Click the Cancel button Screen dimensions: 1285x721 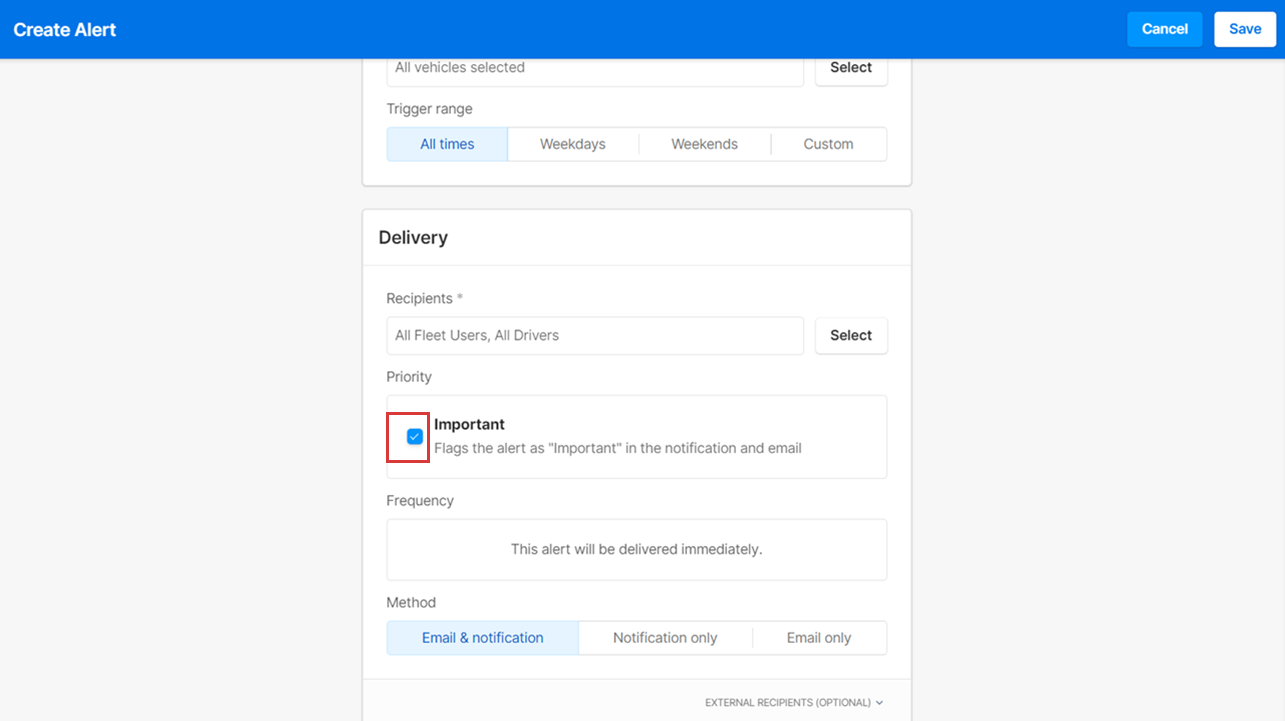pos(1164,29)
